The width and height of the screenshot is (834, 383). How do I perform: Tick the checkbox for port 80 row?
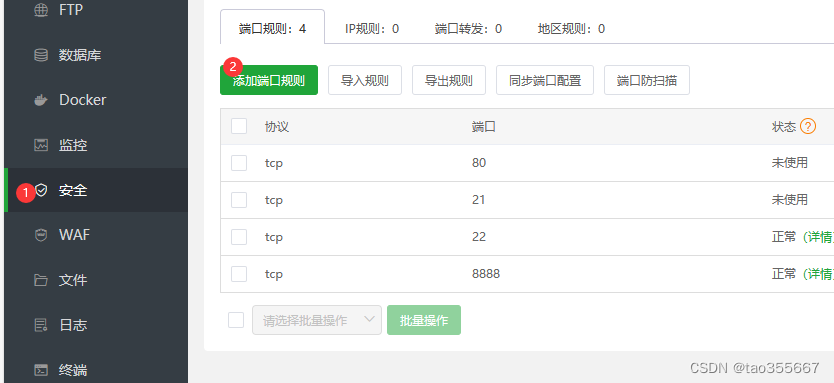coord(239,163)
